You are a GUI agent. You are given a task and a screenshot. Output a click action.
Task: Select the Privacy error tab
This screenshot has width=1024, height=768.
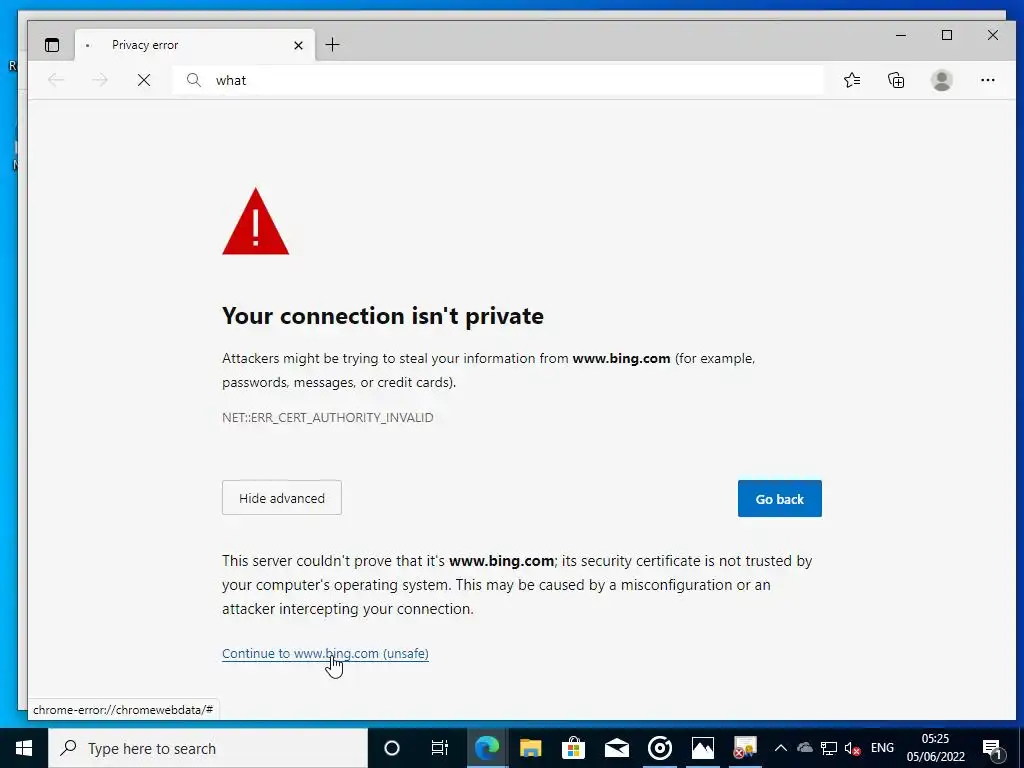(195, 45)
